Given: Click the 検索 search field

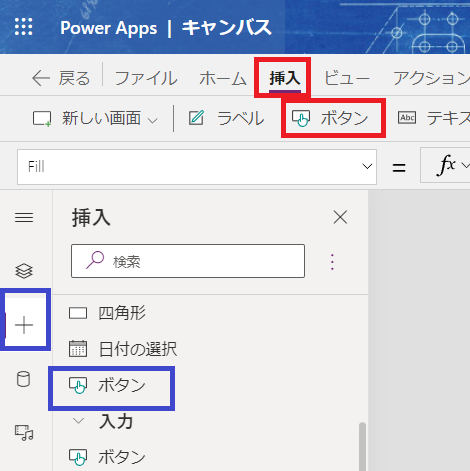Looking at the screenshot, I should (x=188, y=261).
